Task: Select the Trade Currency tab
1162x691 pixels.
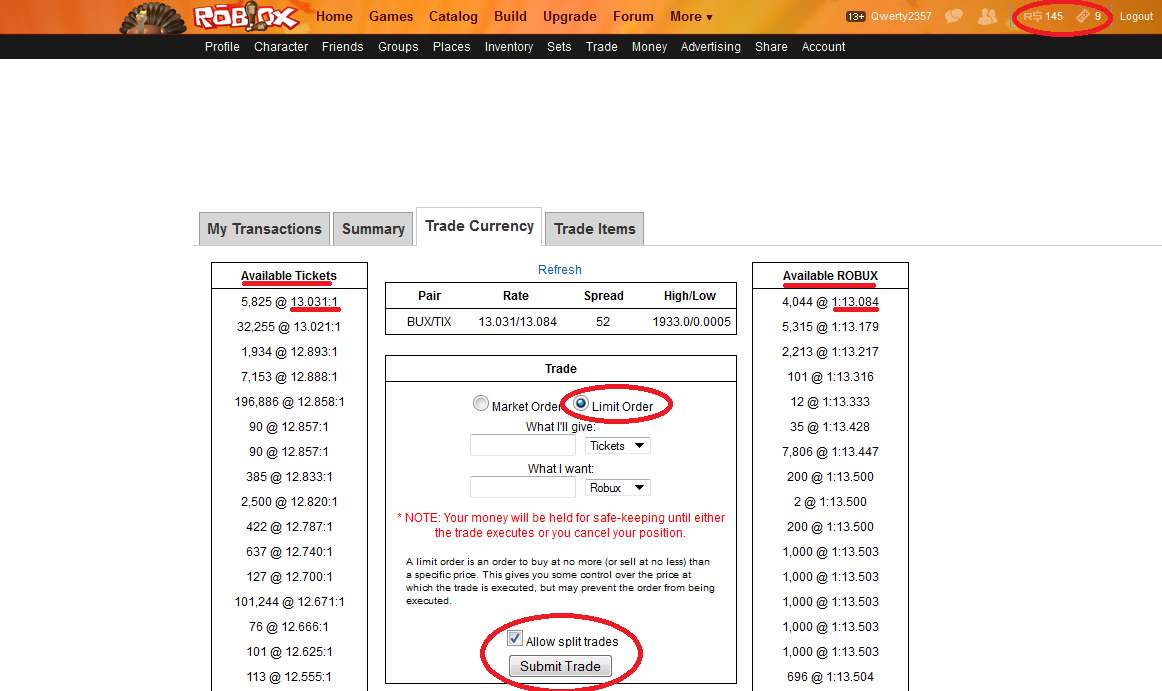Action: pyautogui.click(x=479, y=226)
